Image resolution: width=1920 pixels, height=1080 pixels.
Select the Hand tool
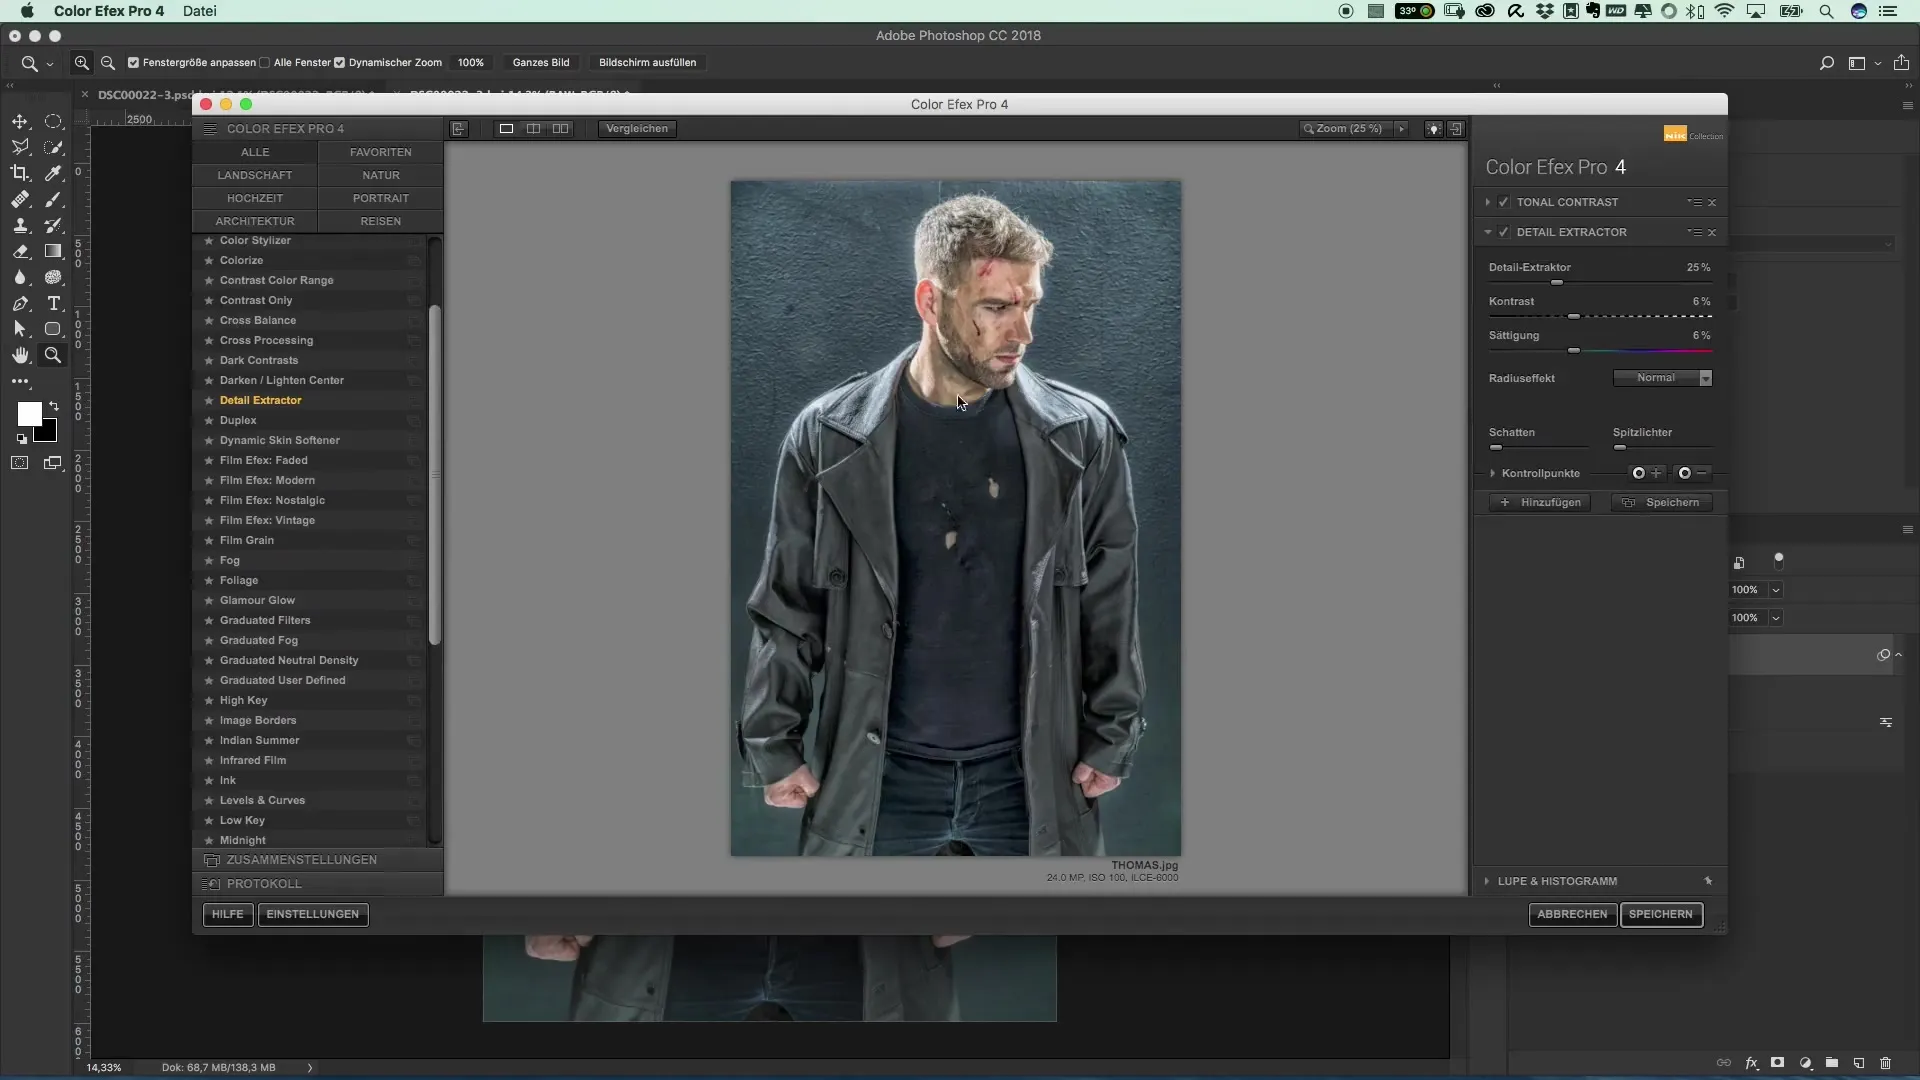(20, 355)
